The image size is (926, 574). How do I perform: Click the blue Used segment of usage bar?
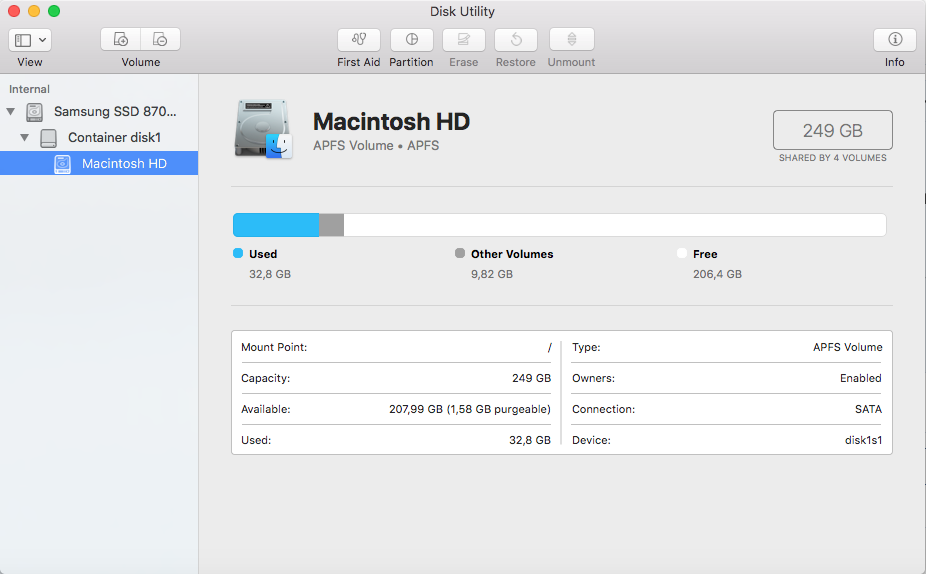tap(276, 225)
